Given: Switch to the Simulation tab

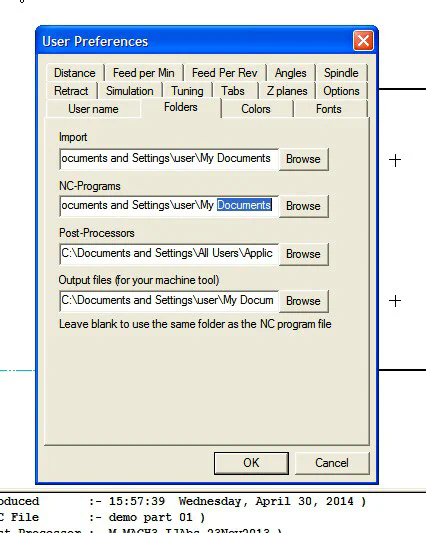Looking at the screenshot, I should click(x=130, y=91).
